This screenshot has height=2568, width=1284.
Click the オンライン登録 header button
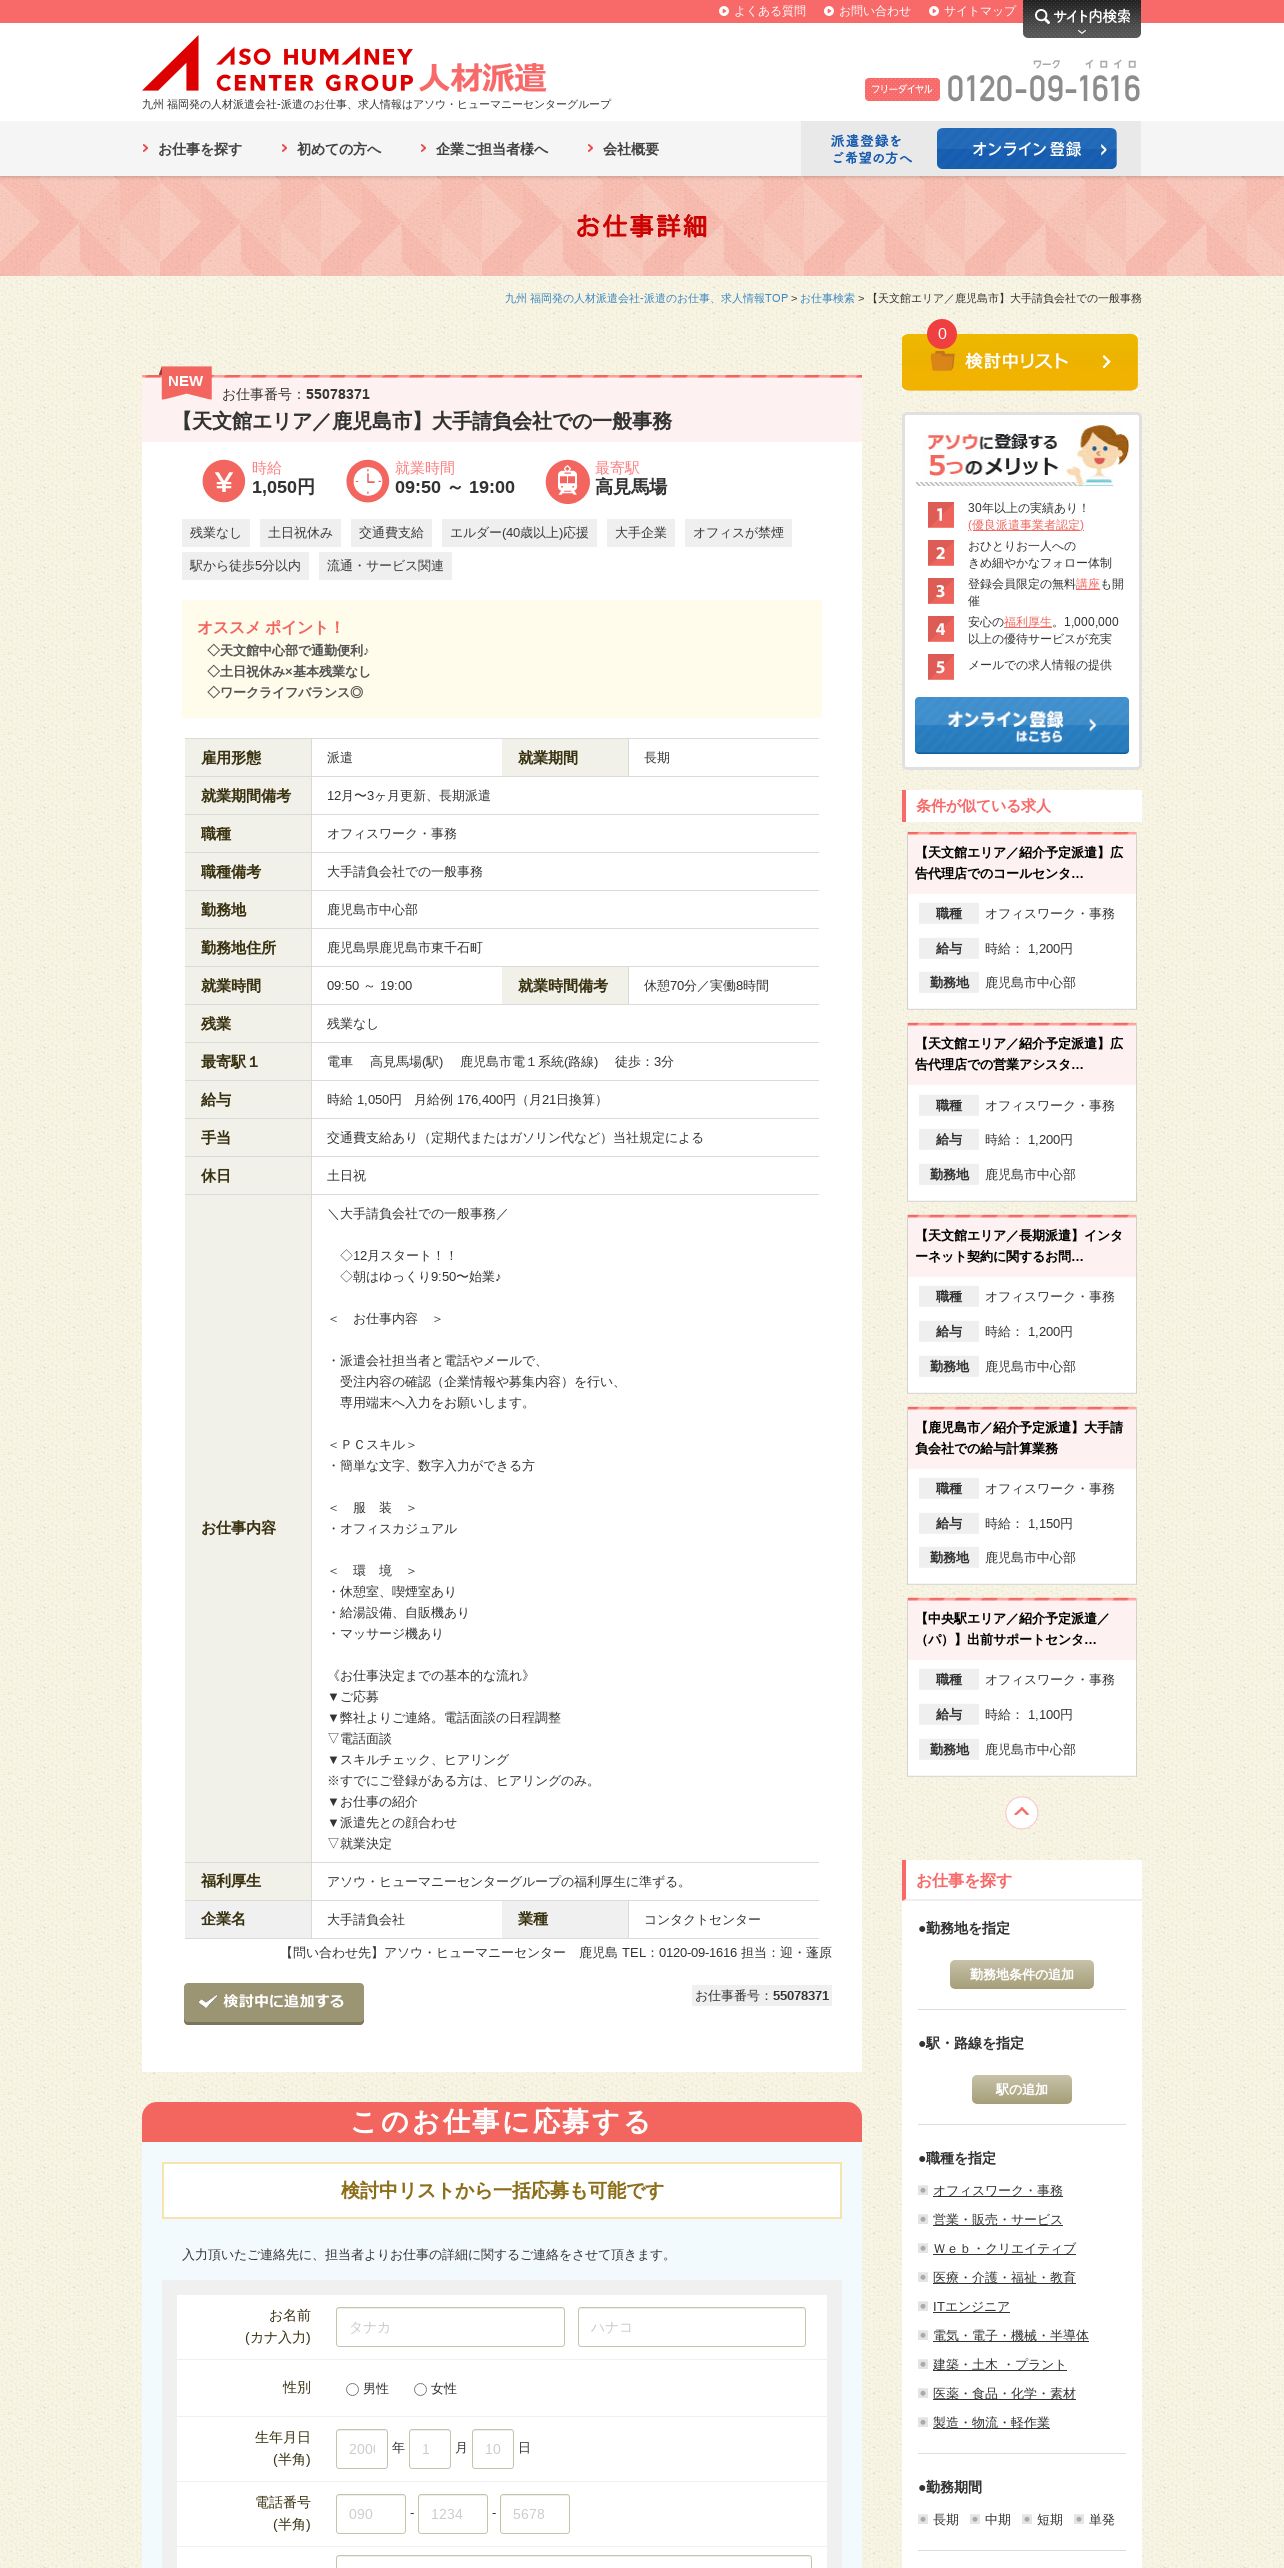click(1027, 149)
